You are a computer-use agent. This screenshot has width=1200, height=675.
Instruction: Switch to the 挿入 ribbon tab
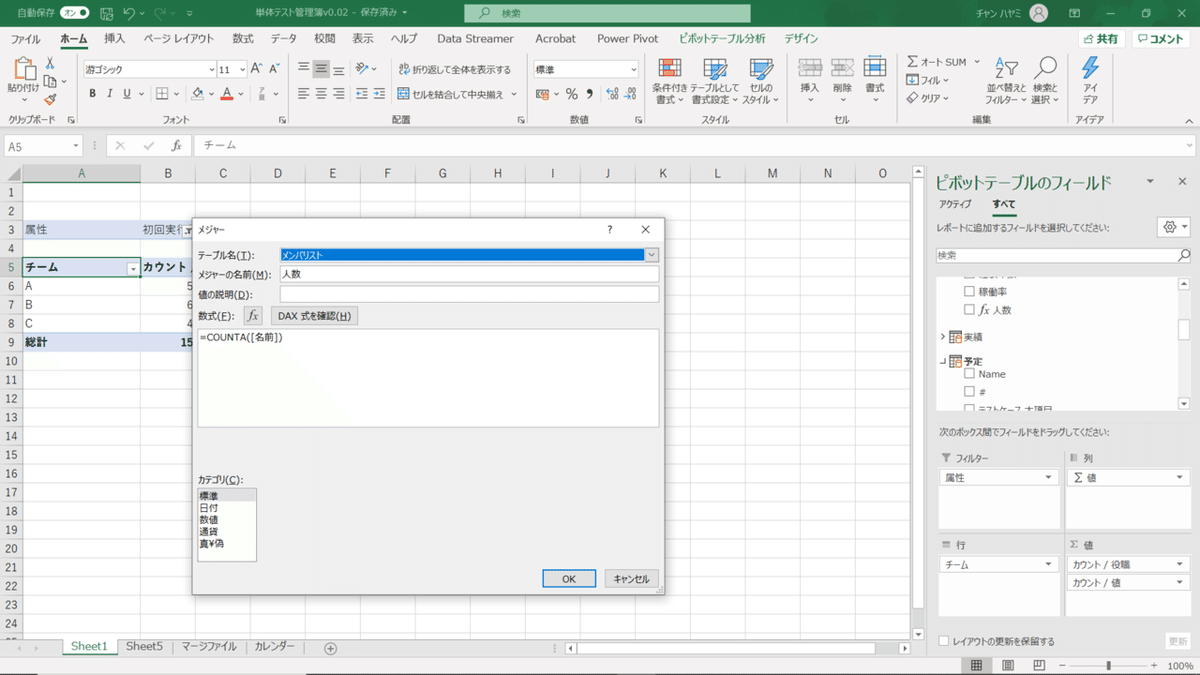pos(115,39)
